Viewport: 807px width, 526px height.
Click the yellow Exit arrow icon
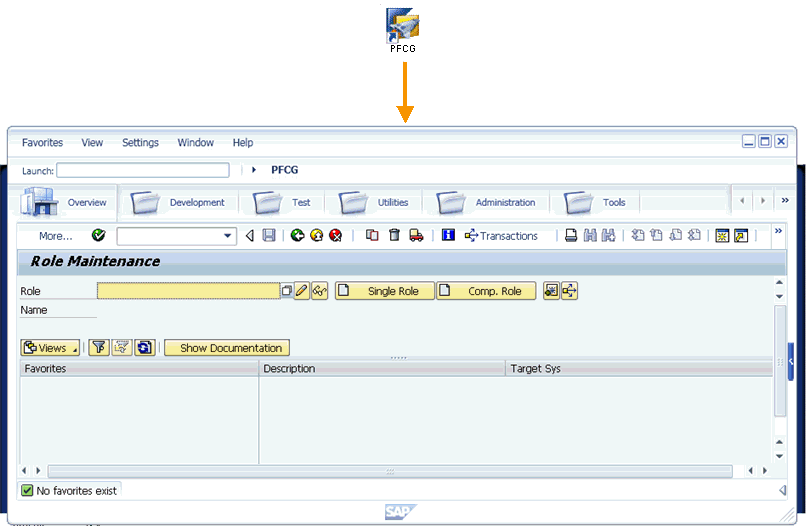(x=317, y=235)
